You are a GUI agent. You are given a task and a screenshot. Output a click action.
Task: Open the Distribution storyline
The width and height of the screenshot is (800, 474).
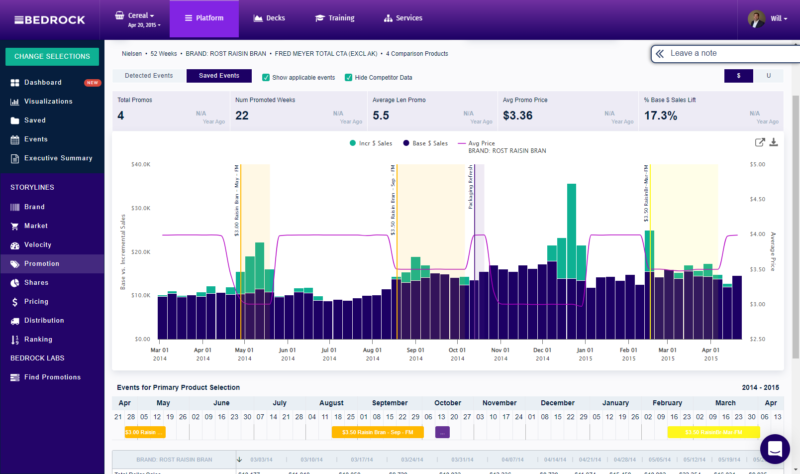(44, 320)
